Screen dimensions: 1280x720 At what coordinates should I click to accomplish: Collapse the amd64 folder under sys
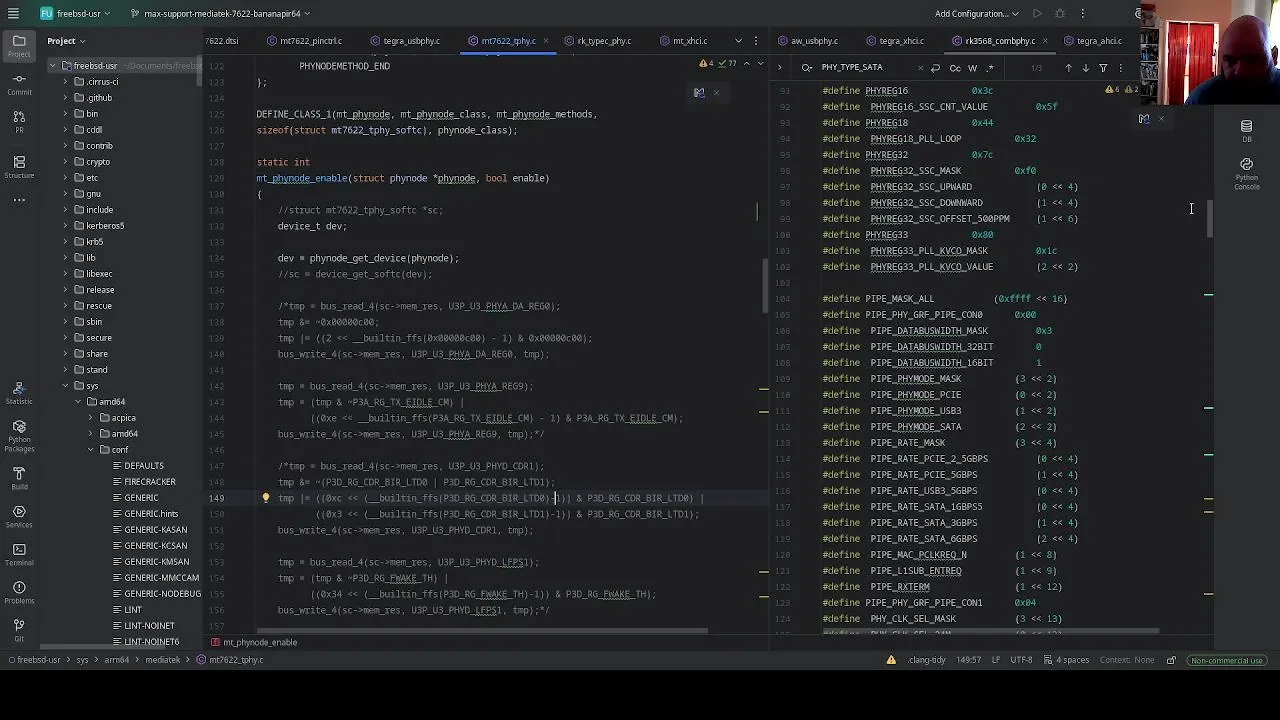coord(78,402)
